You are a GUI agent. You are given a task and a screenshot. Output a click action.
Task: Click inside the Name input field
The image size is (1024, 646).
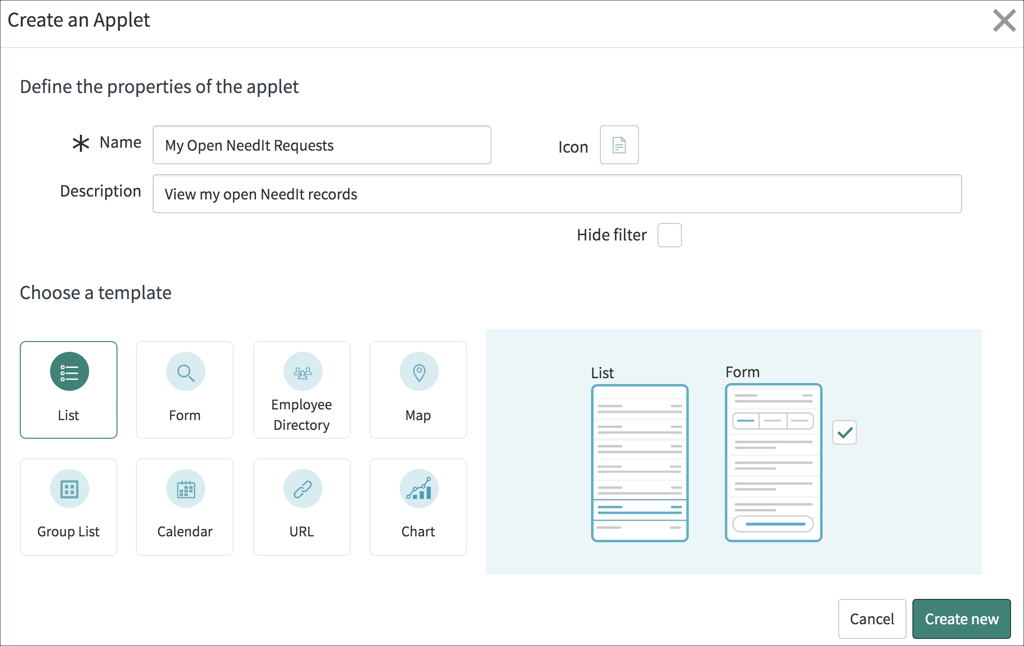(x=321, y=144)
